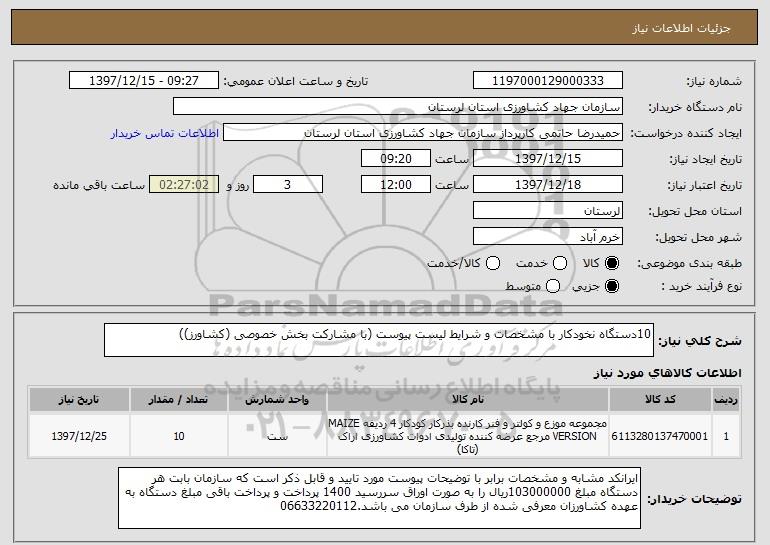Click the ساعت باقی مانده label
This screenshot has height=545, width=770.
(99, 185)
